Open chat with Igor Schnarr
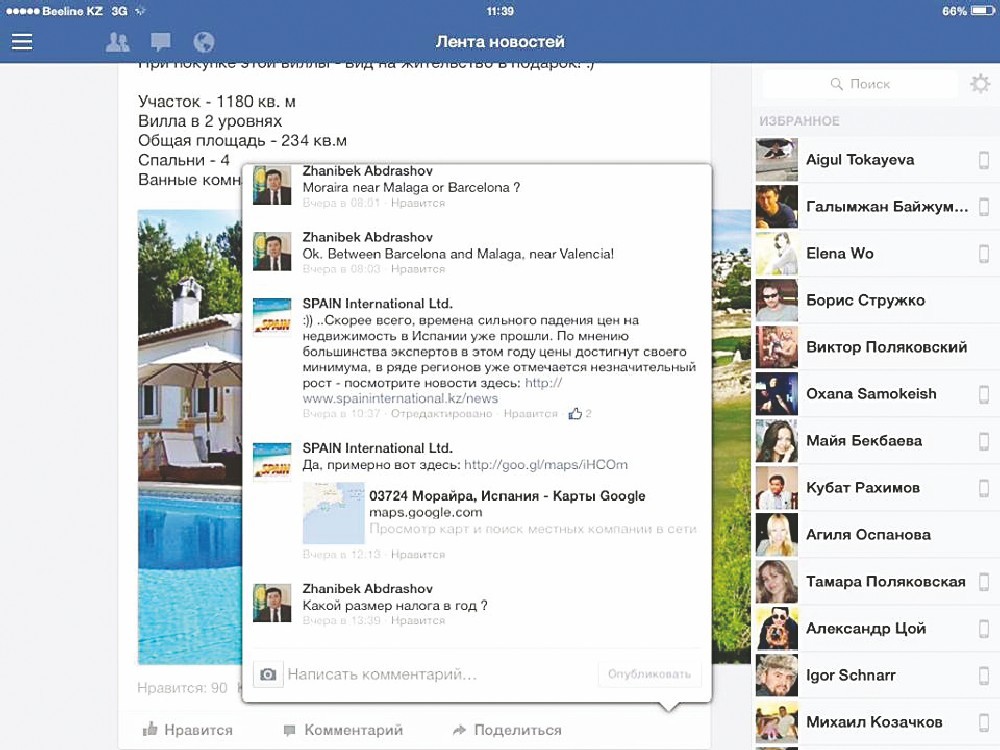This screenshot has width=1000, height=750. click(x=850, y=676)
